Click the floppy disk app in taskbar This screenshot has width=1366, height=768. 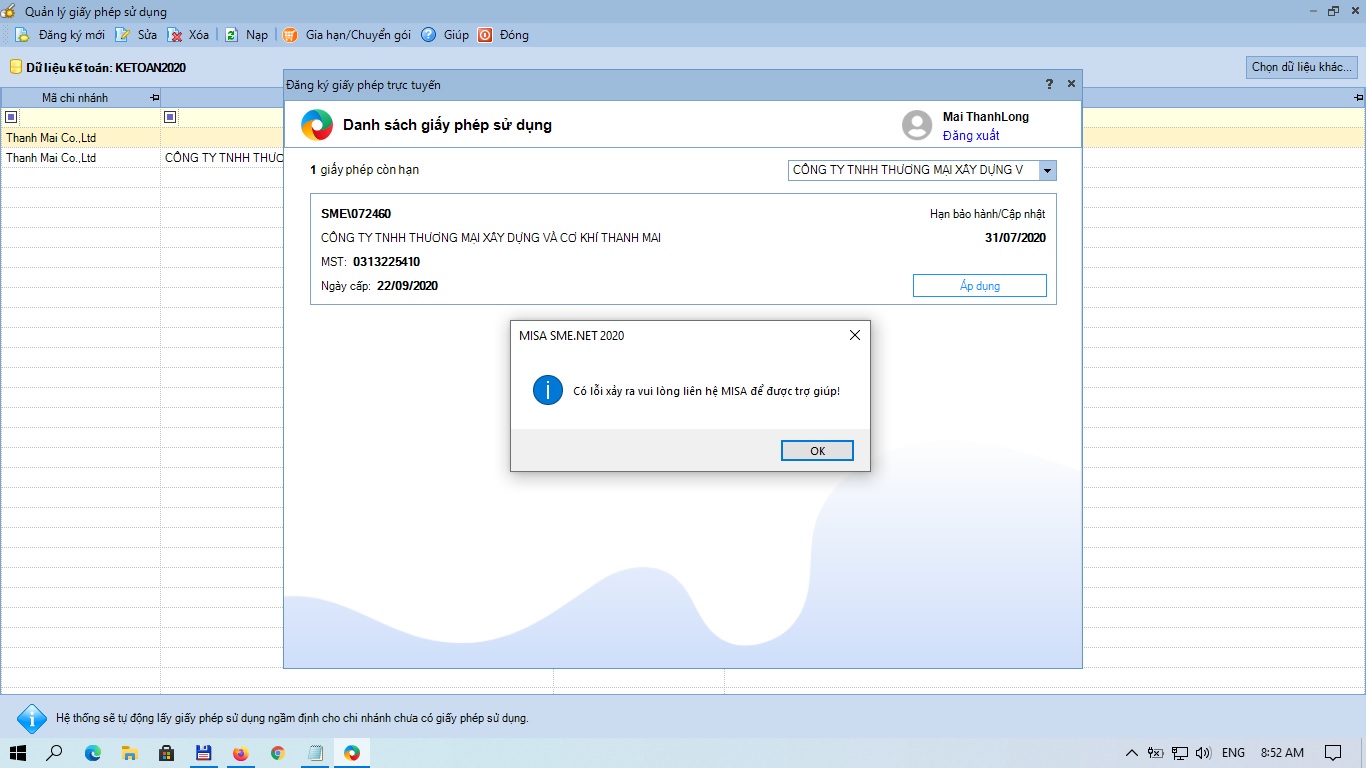203,753
